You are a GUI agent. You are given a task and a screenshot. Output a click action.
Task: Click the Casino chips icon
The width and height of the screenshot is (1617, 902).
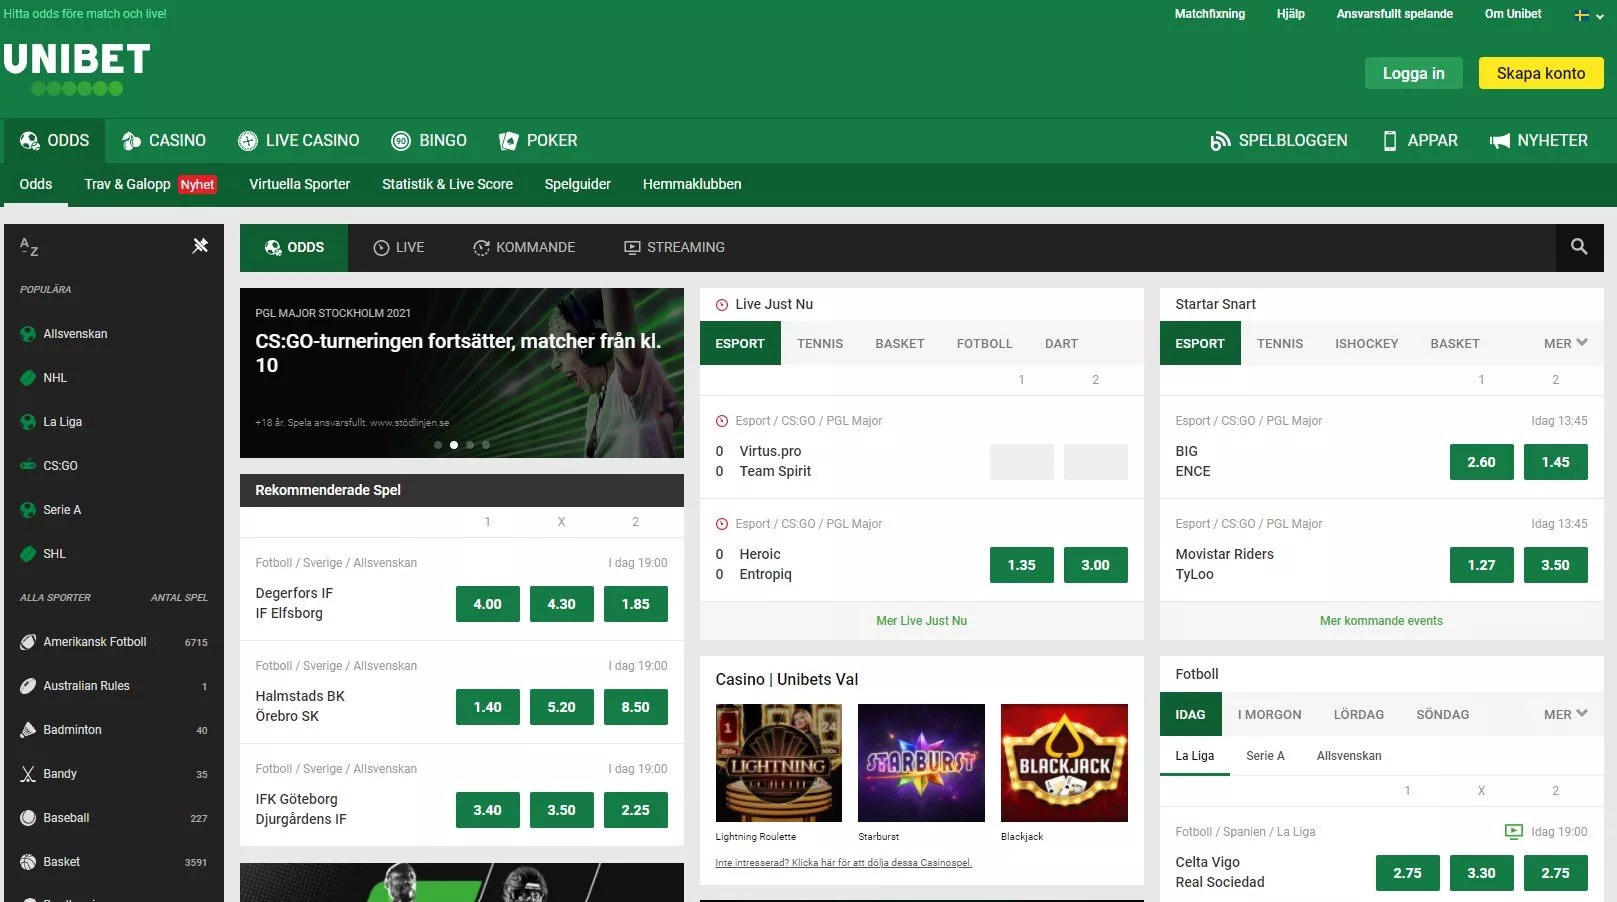point(131,141)
